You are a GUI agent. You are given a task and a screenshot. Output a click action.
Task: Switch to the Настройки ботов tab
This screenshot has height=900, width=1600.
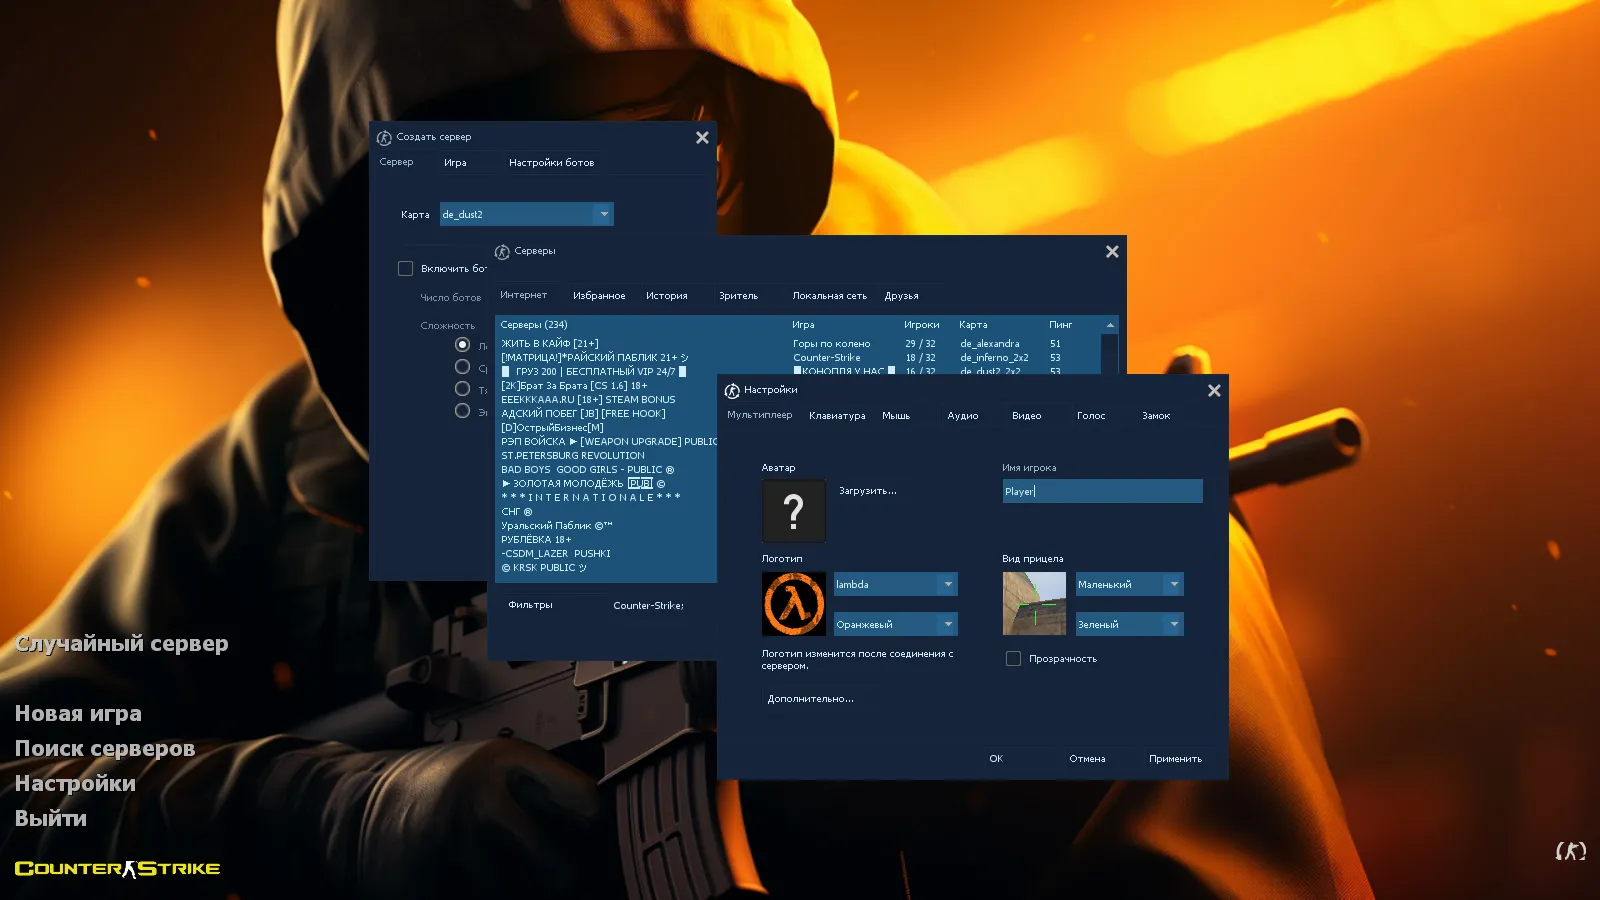pos(553,161)
